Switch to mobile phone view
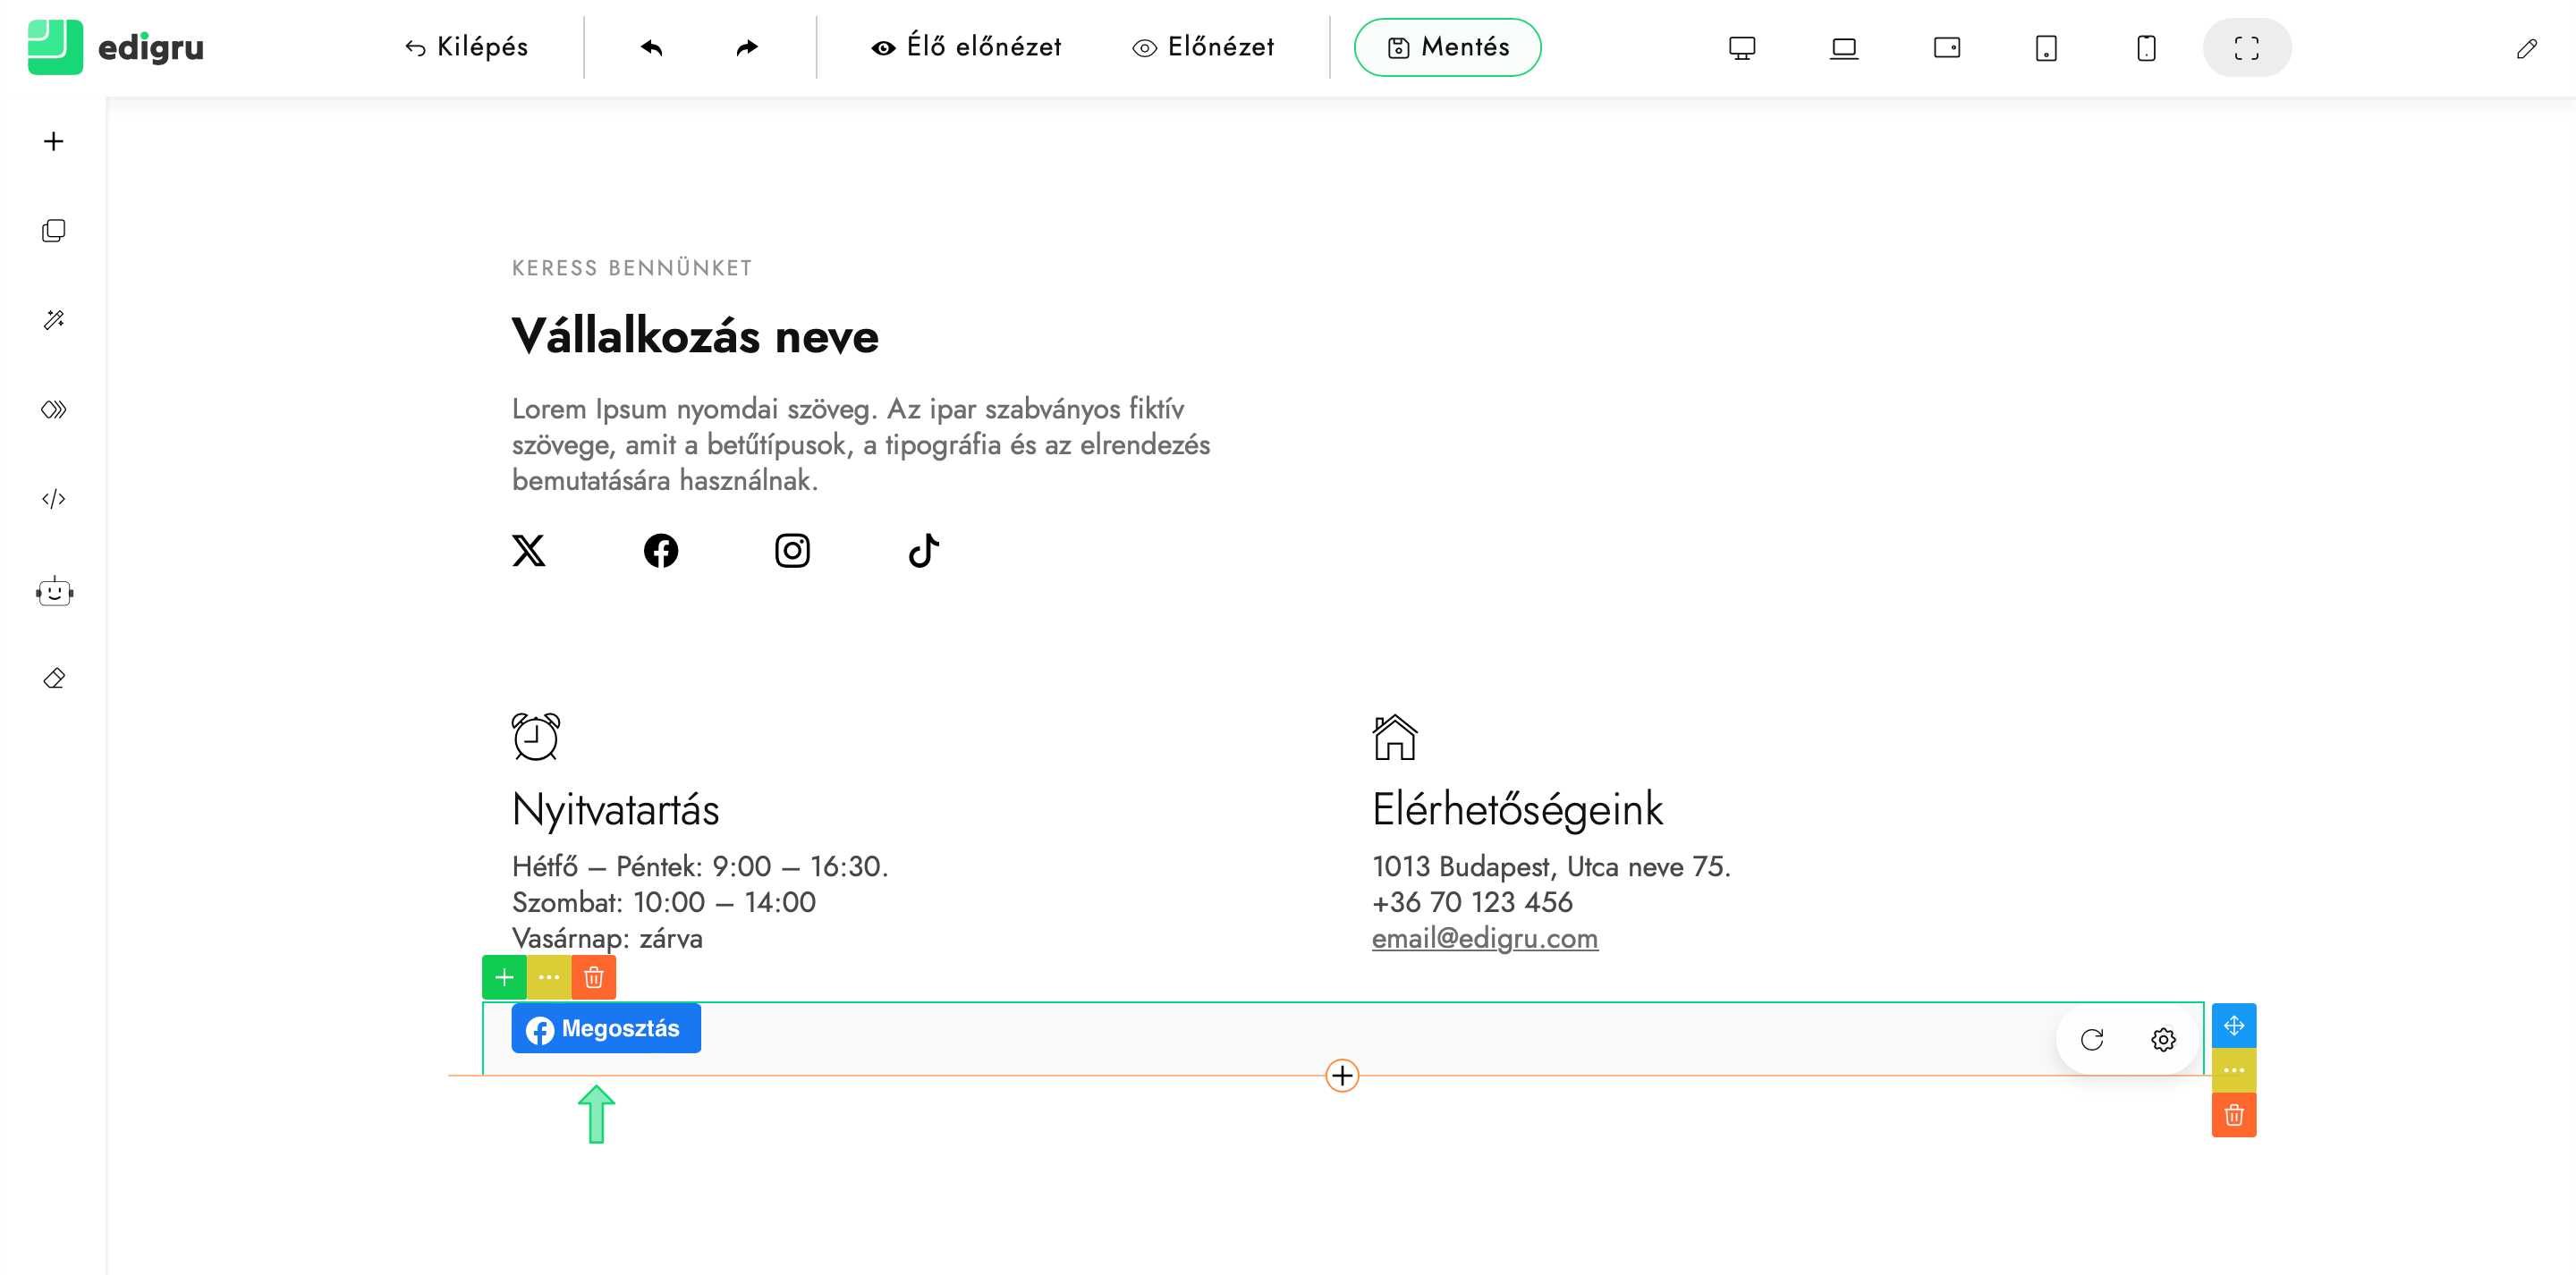Screen dimensions: 2576x1275 click(x=2146, y=47)
